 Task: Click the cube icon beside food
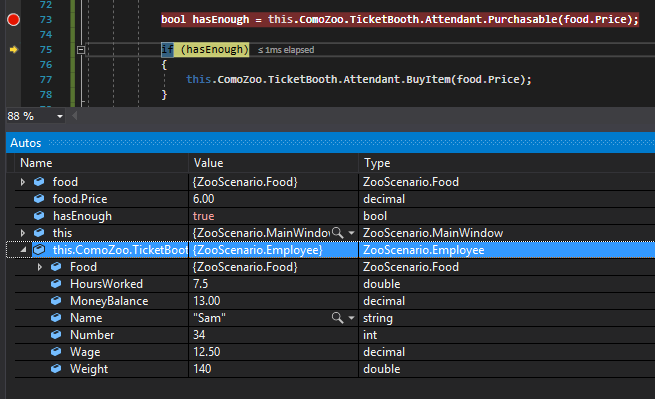pyautogui.click(x=39, y=182)
